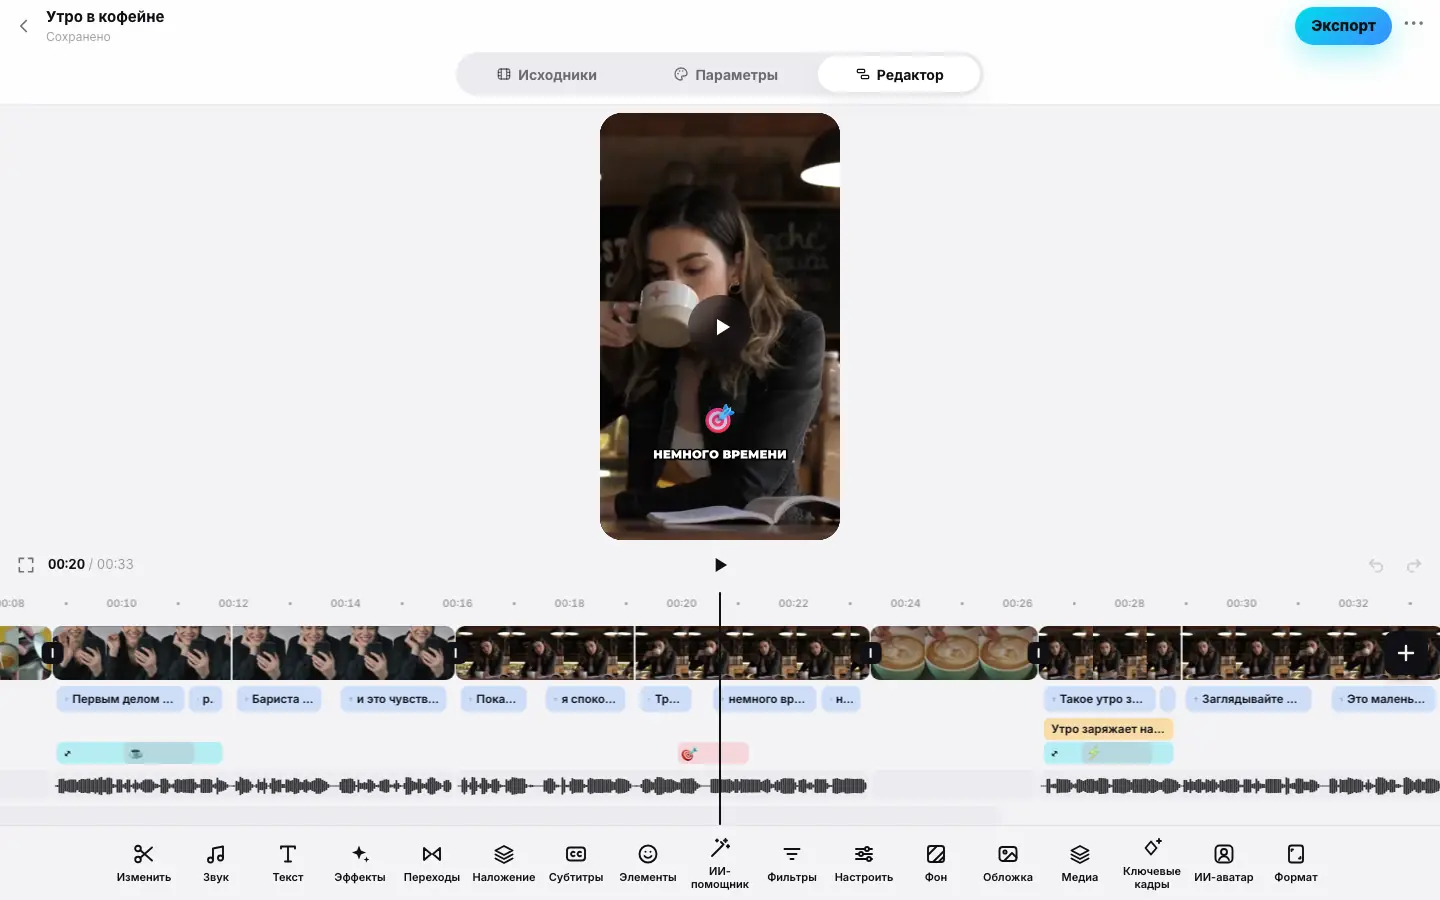Select the Текст tool
The height and width of the screenshot is (900, 1440).
click(288, 864)
